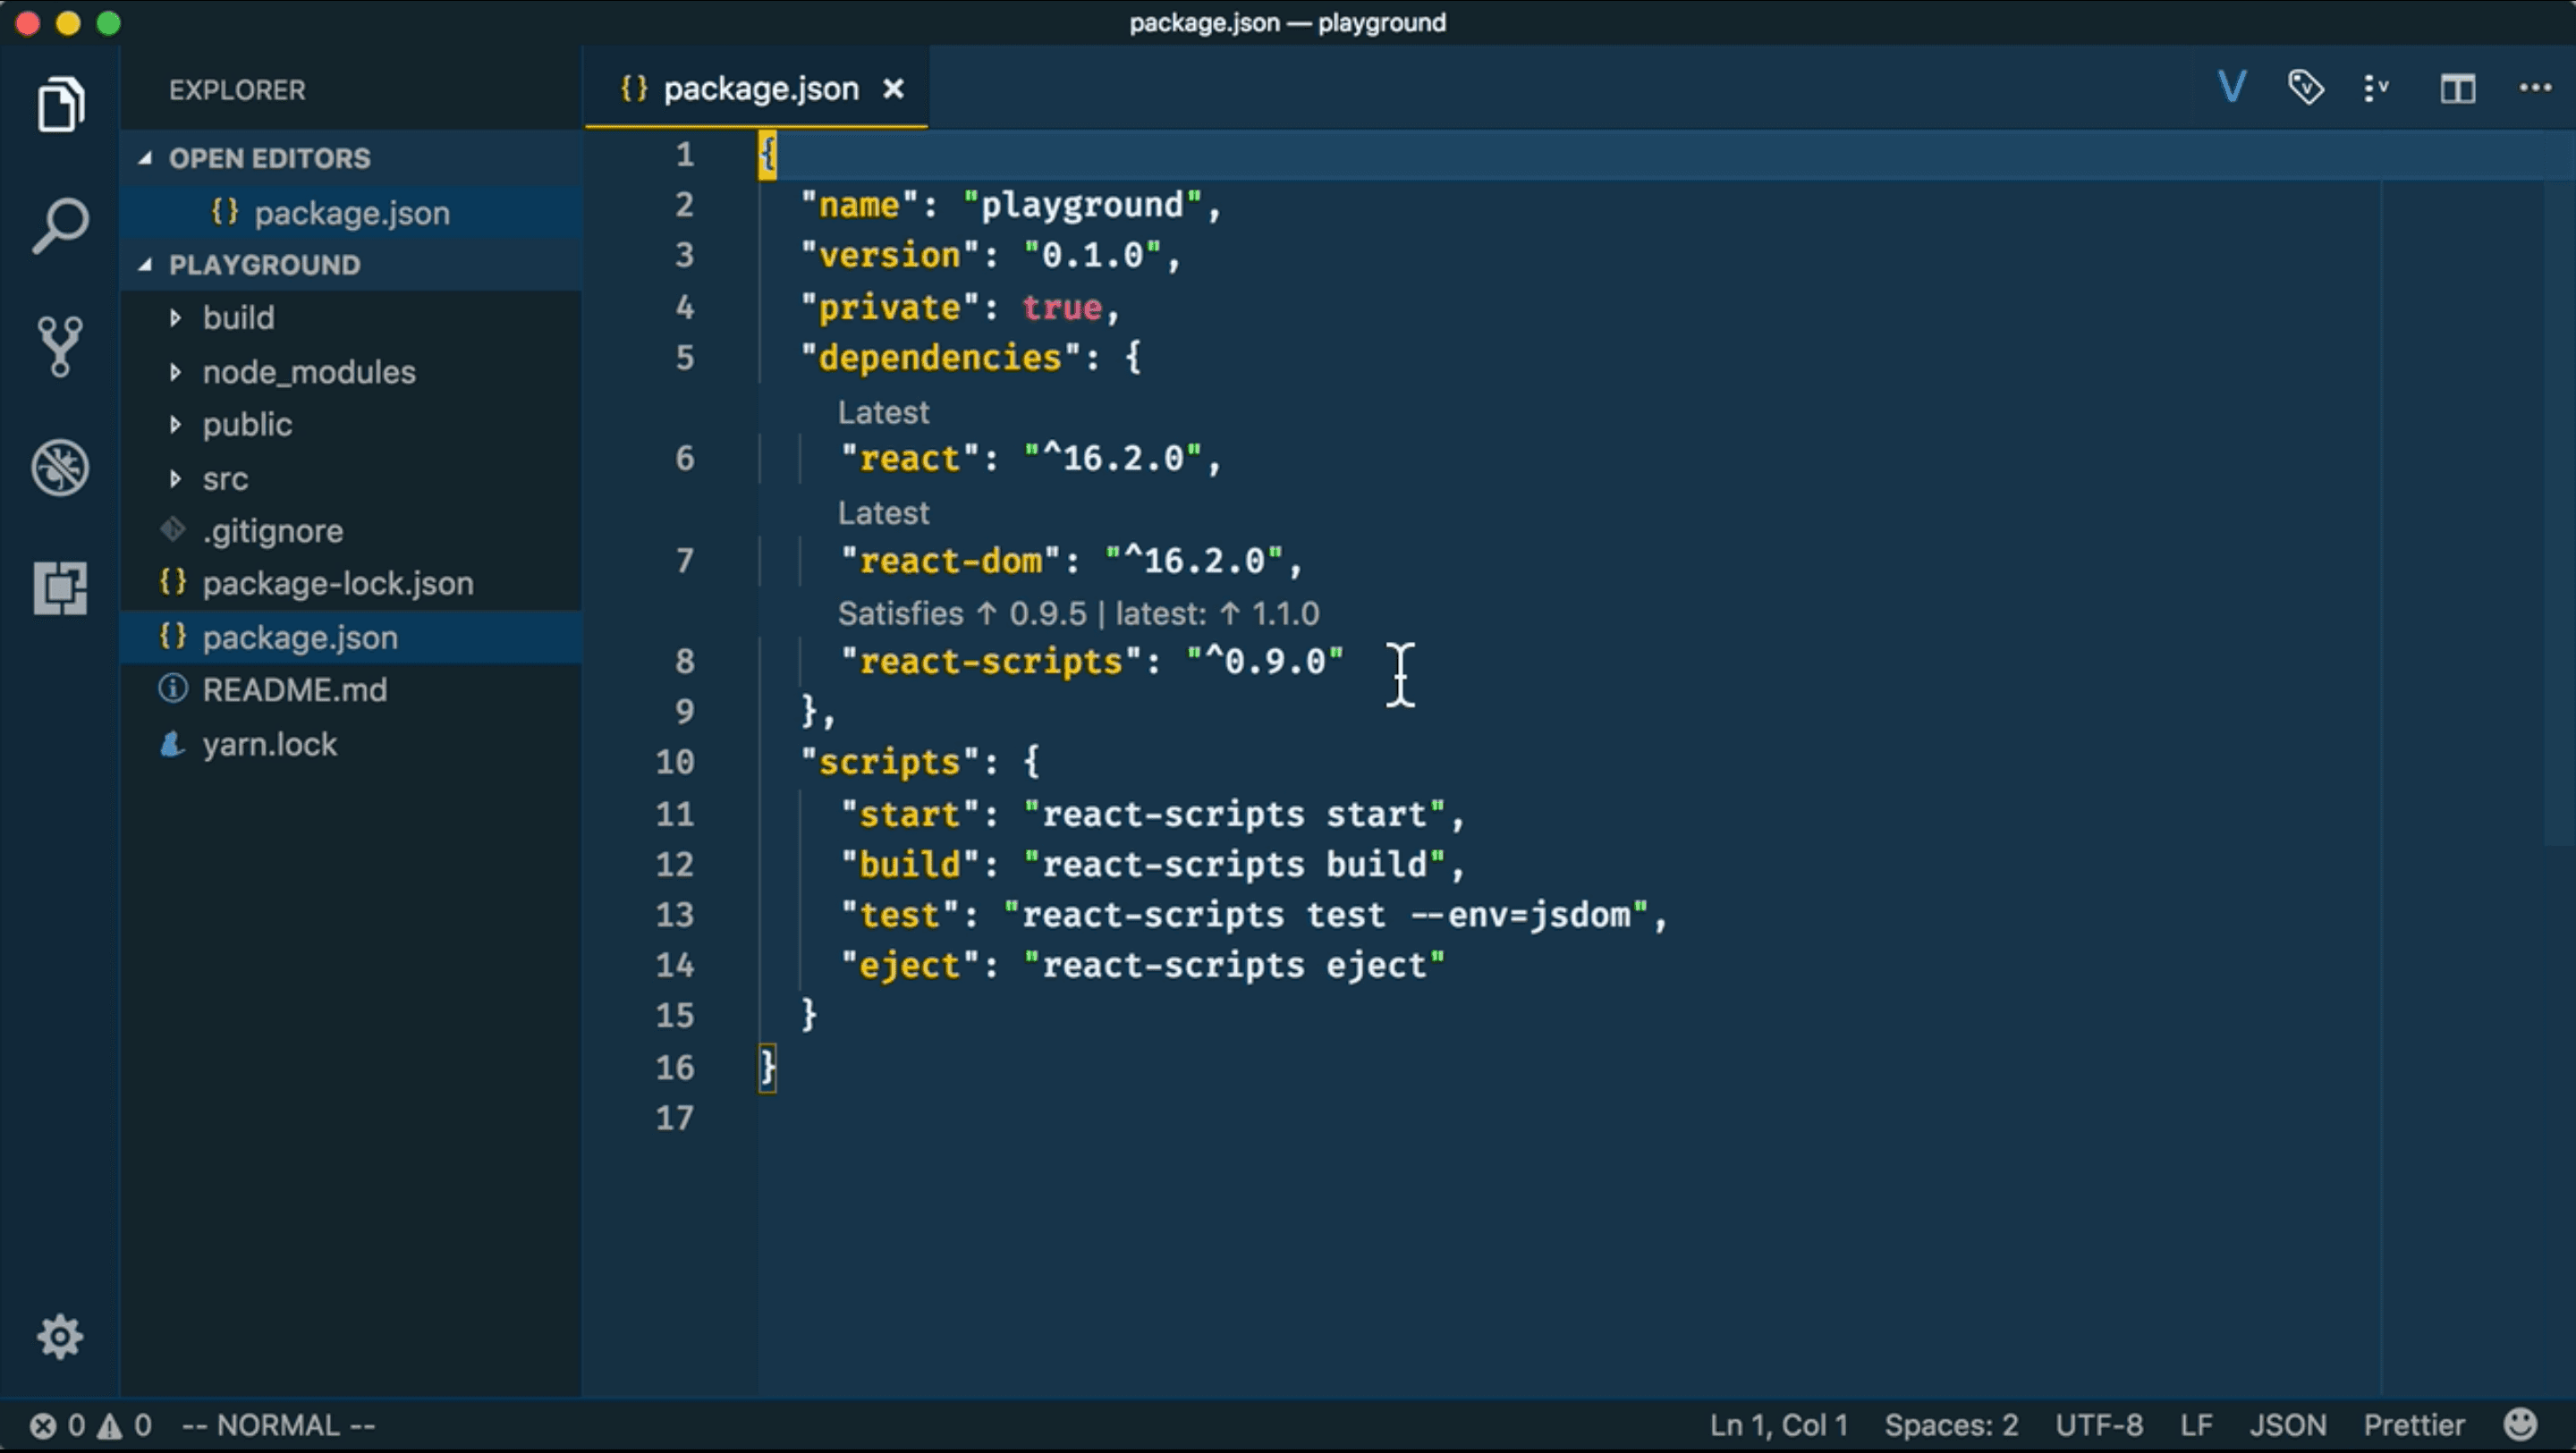
Task: Change line endings via LF status item
Action: point(2196,1425)
